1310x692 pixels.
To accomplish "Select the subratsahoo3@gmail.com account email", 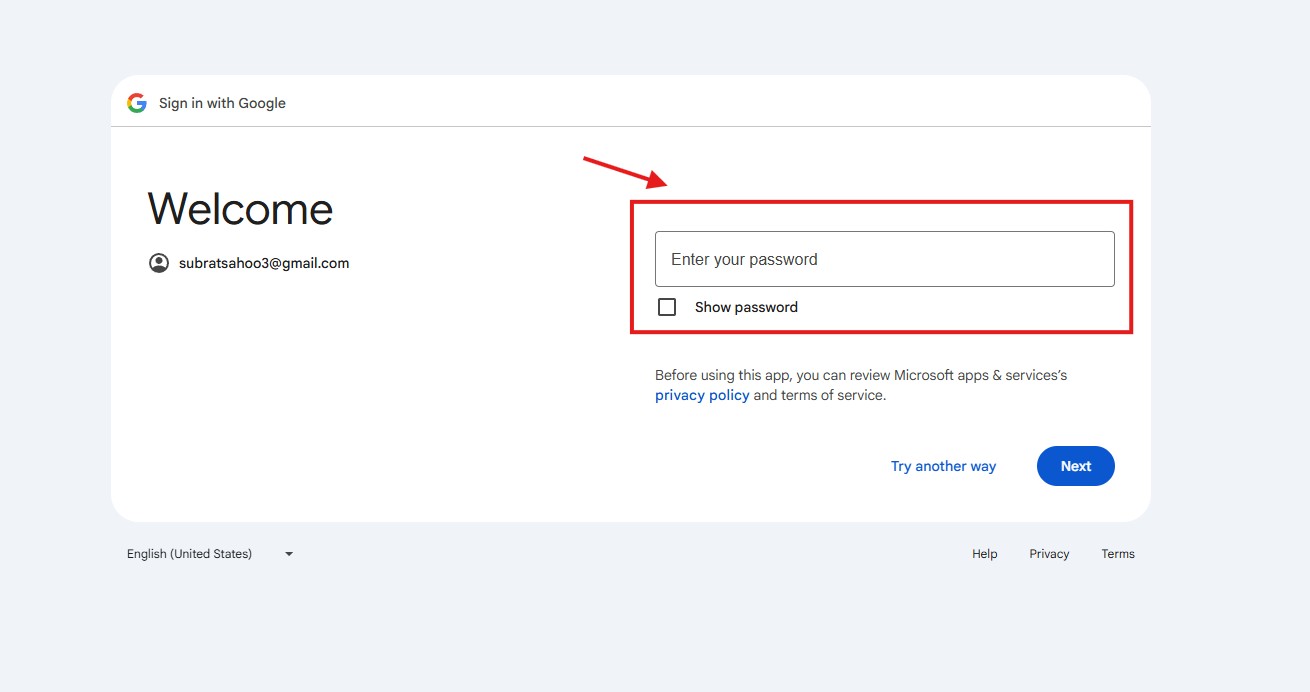I will pyautogui.click(x=264, y=263).
